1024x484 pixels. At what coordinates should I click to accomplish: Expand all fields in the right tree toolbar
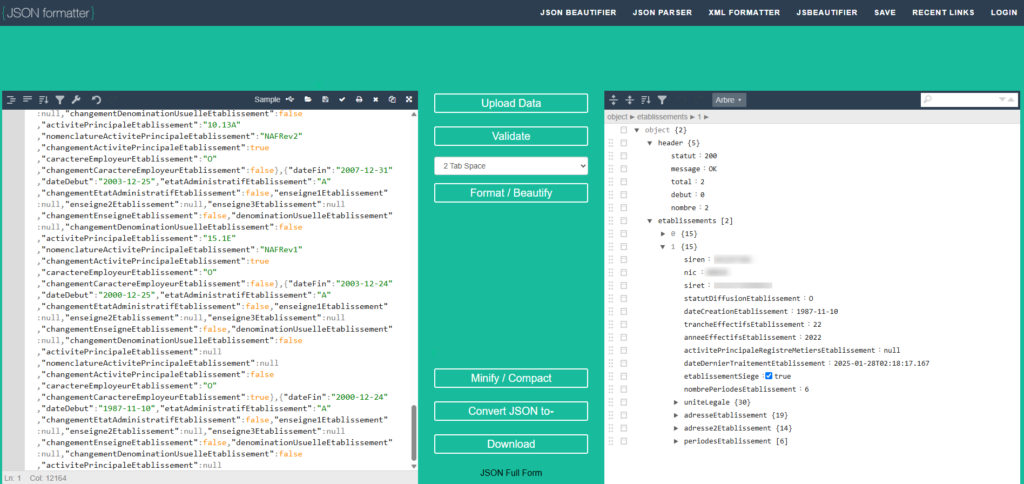tap(614, 100)
